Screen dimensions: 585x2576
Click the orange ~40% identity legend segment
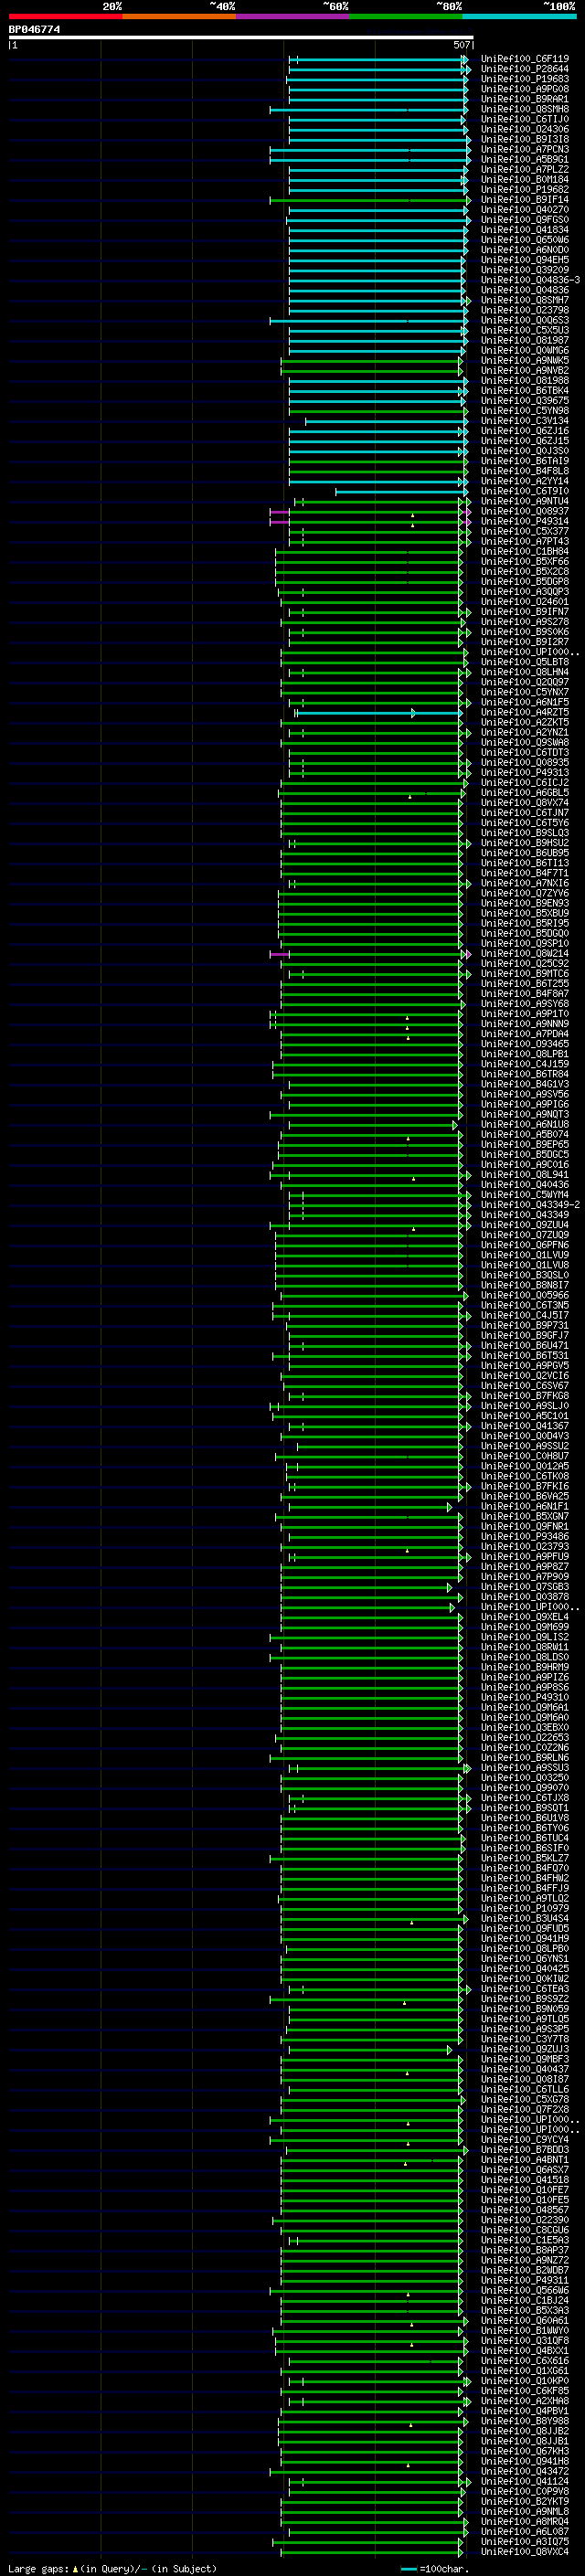click(179, 16)
